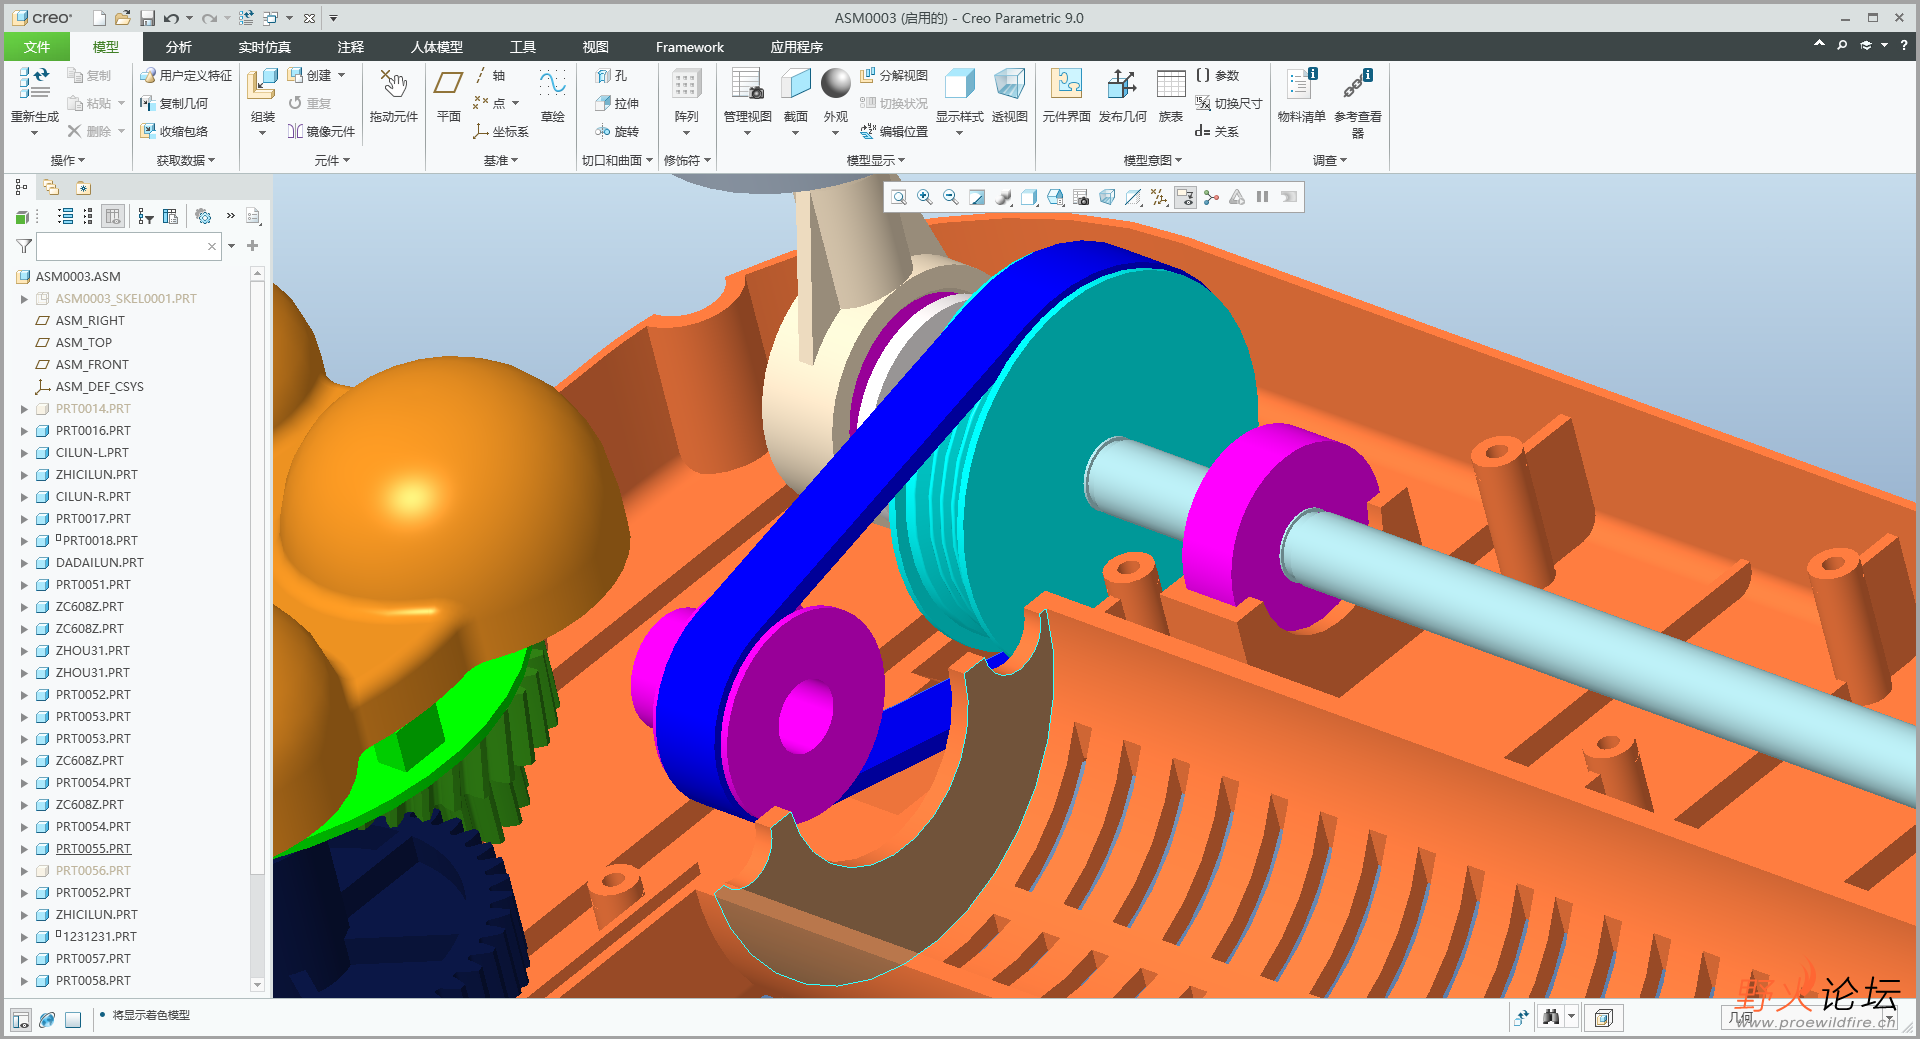Click the Repaint icon in graphics toolbar
1920x1039 pixels.
[x=977, y=197]
